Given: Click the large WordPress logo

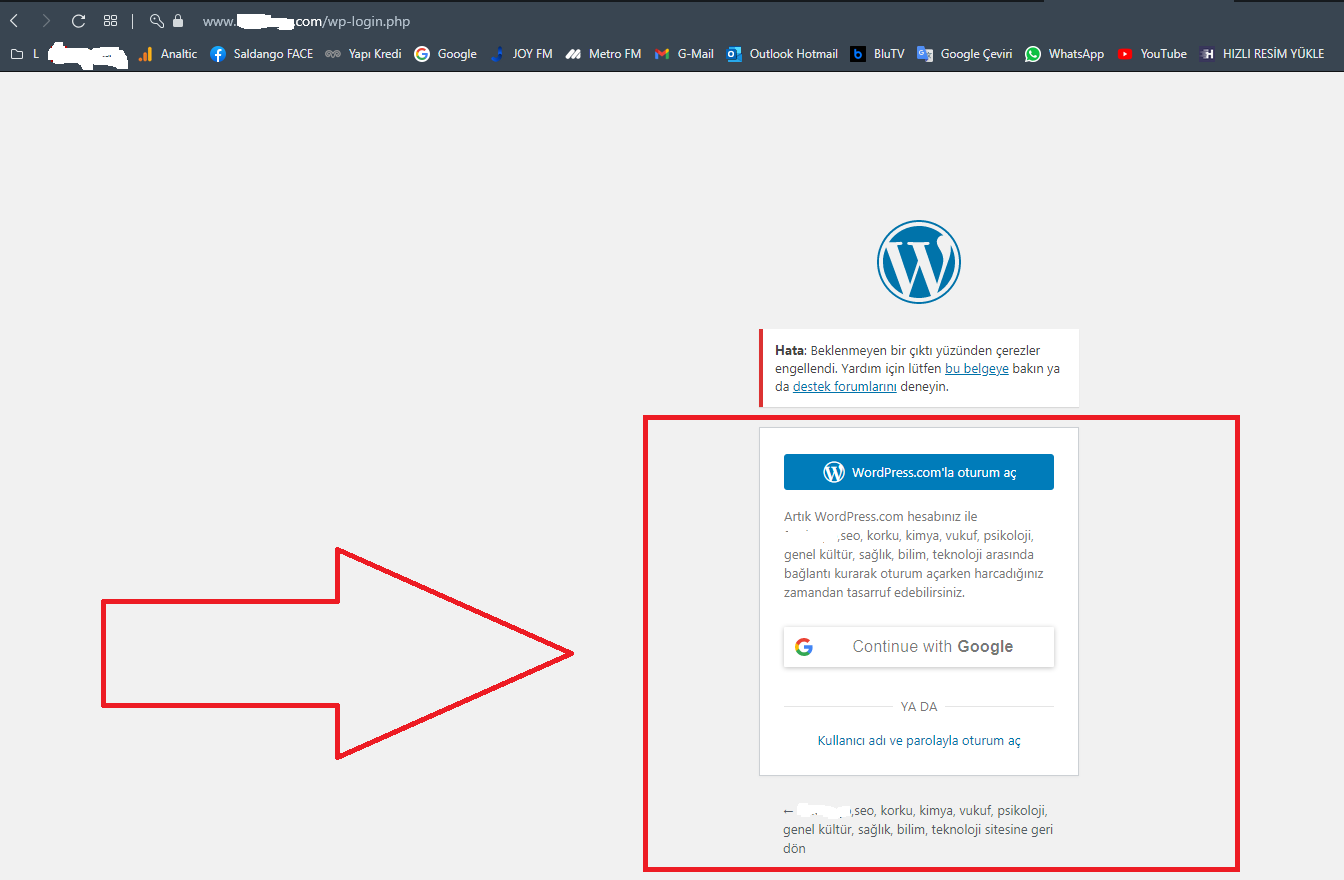Looking at the screenshot, I should (919, 262).
